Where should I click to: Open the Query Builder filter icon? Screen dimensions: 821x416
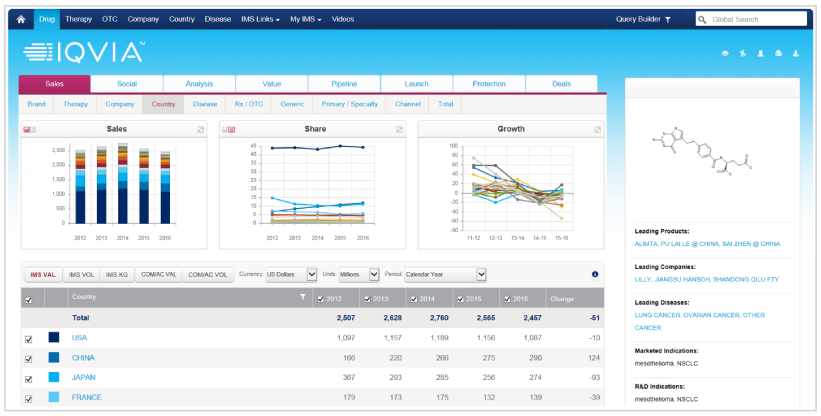tap(668, 19)
